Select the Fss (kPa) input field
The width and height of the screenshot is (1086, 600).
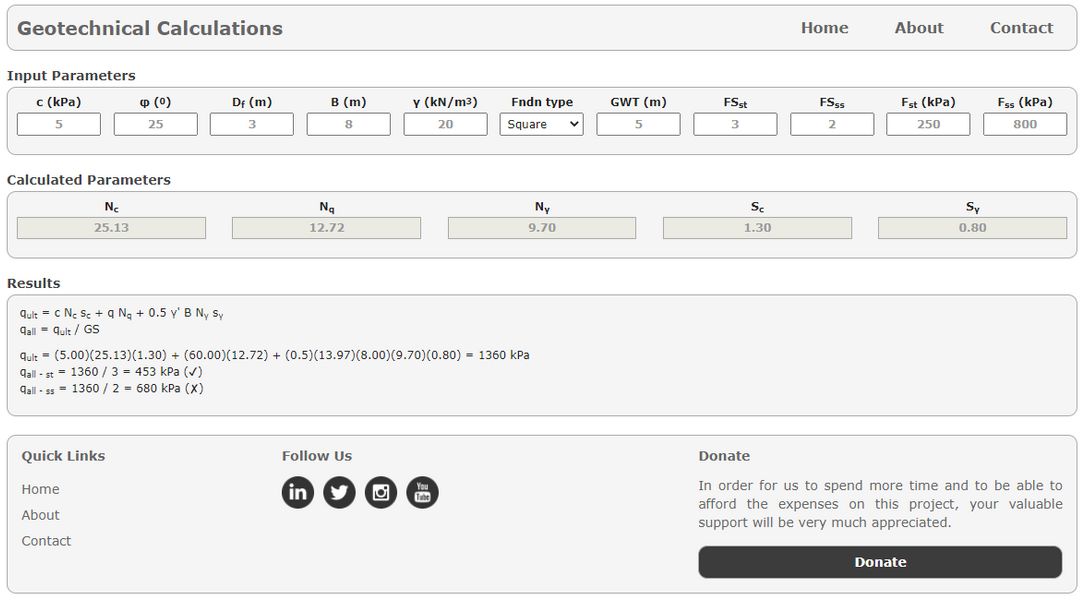click(x=1025, y=124)
